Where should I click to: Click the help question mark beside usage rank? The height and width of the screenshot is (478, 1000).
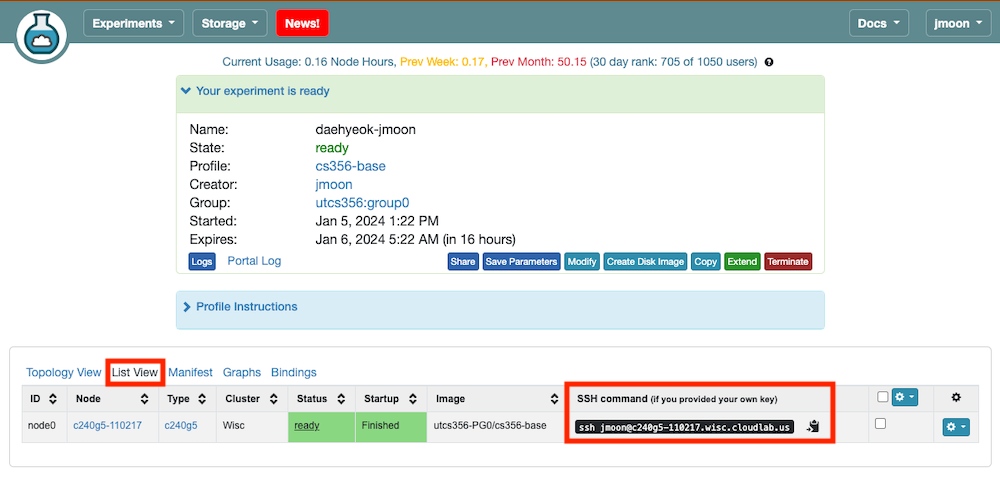pos(769,62)
